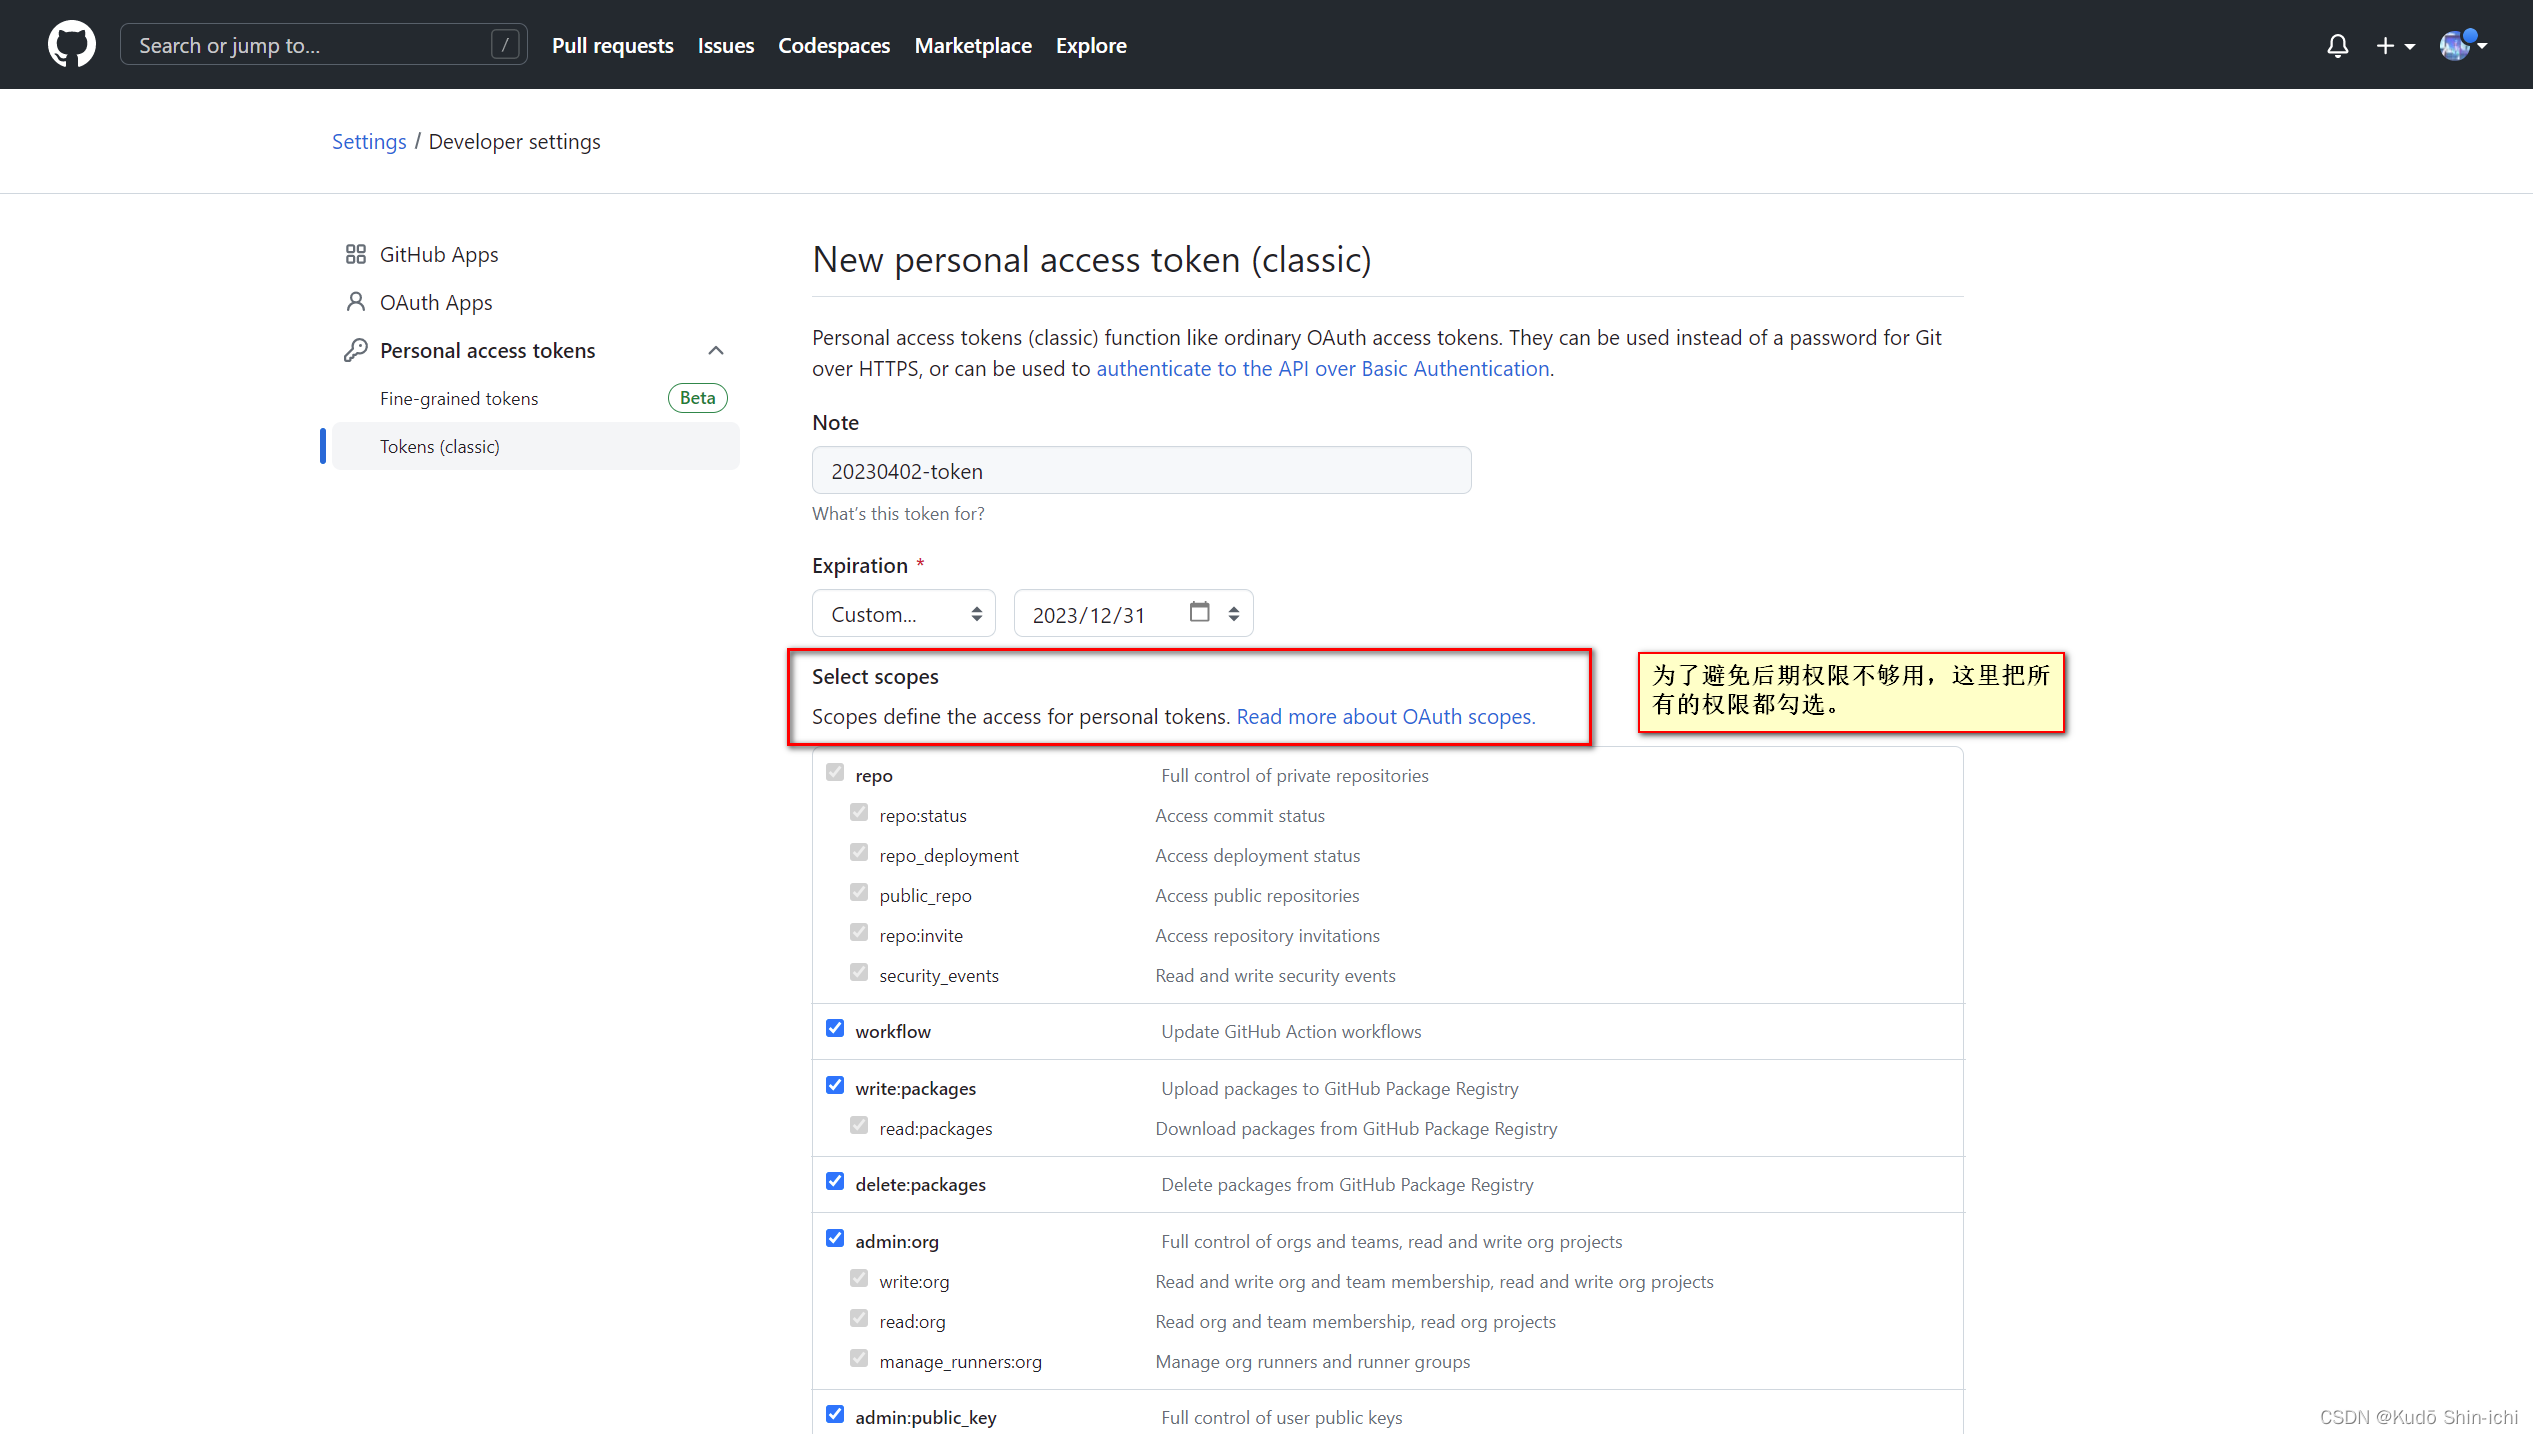This screenshot has height=1434, width=2533.
Task: Open Read more about OAuth scopes link
Action: pyautogui.click(x=1386, y=716)
